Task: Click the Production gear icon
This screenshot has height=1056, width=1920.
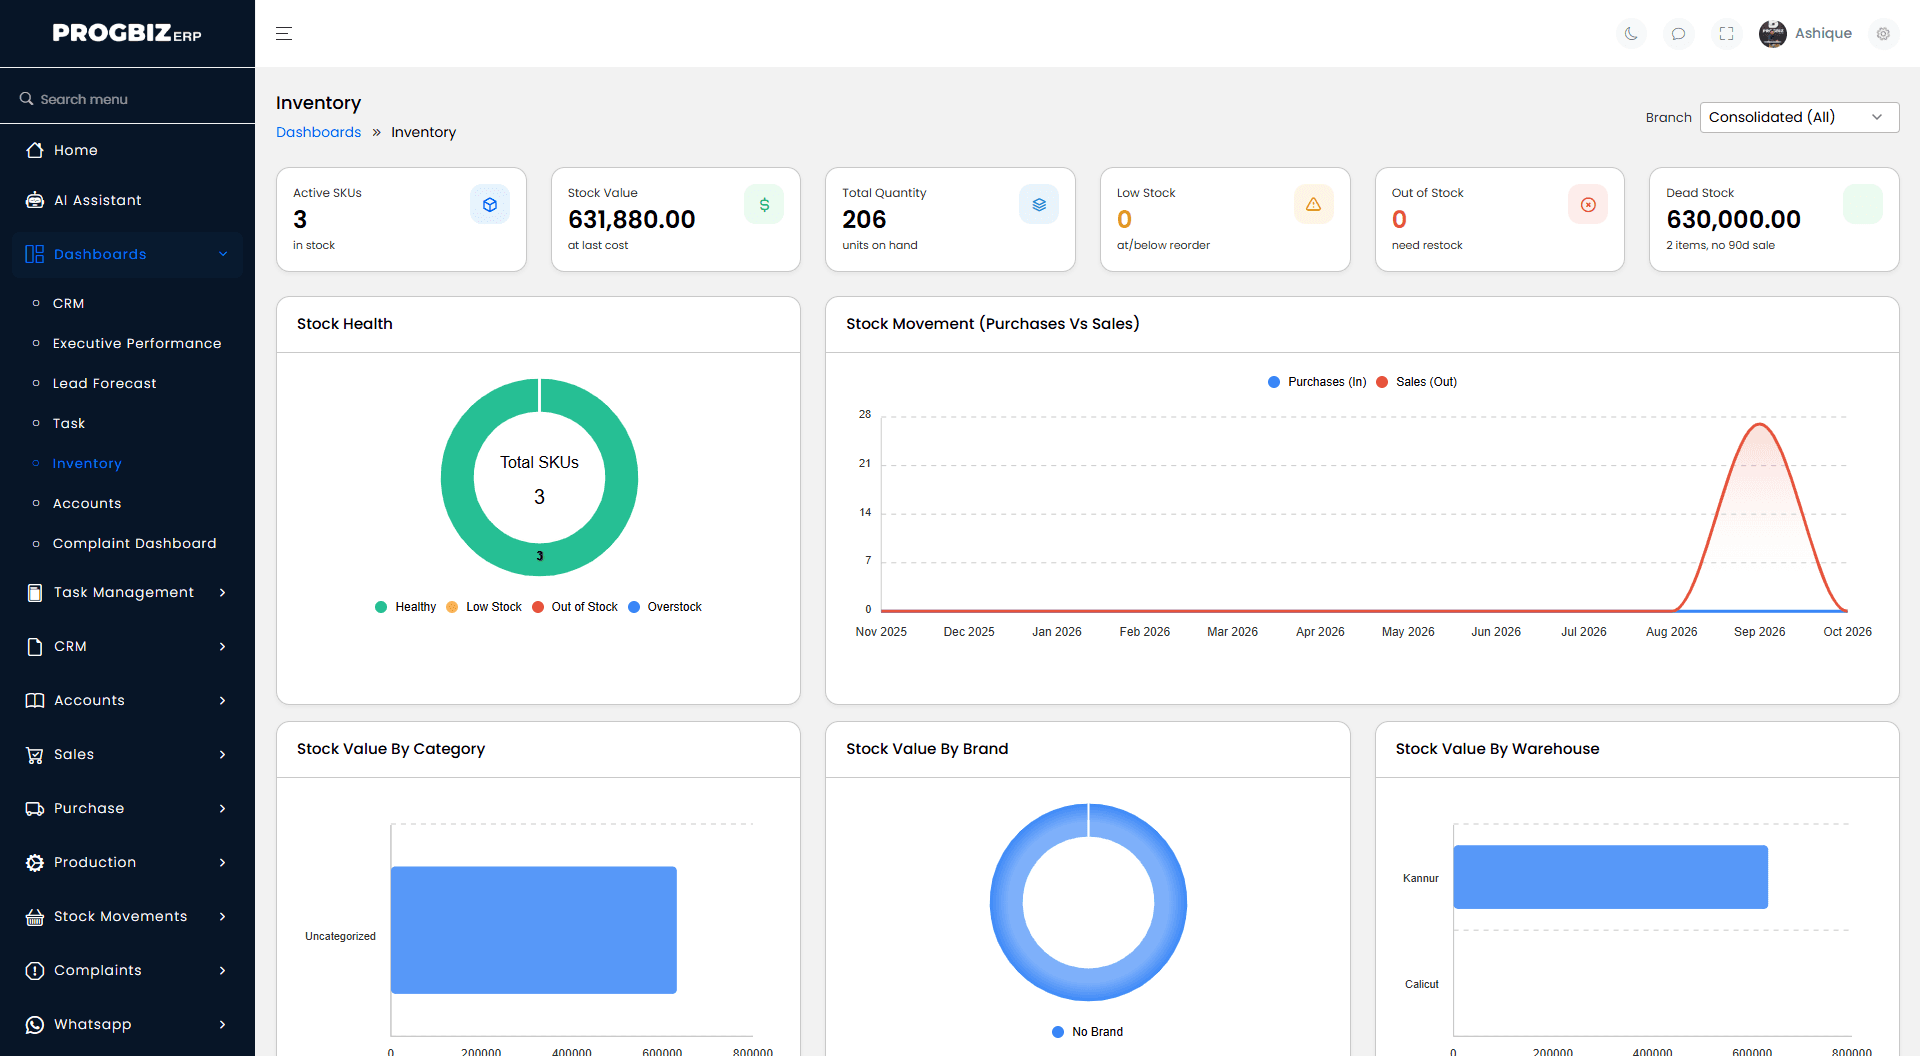Action: coord(35,863)
